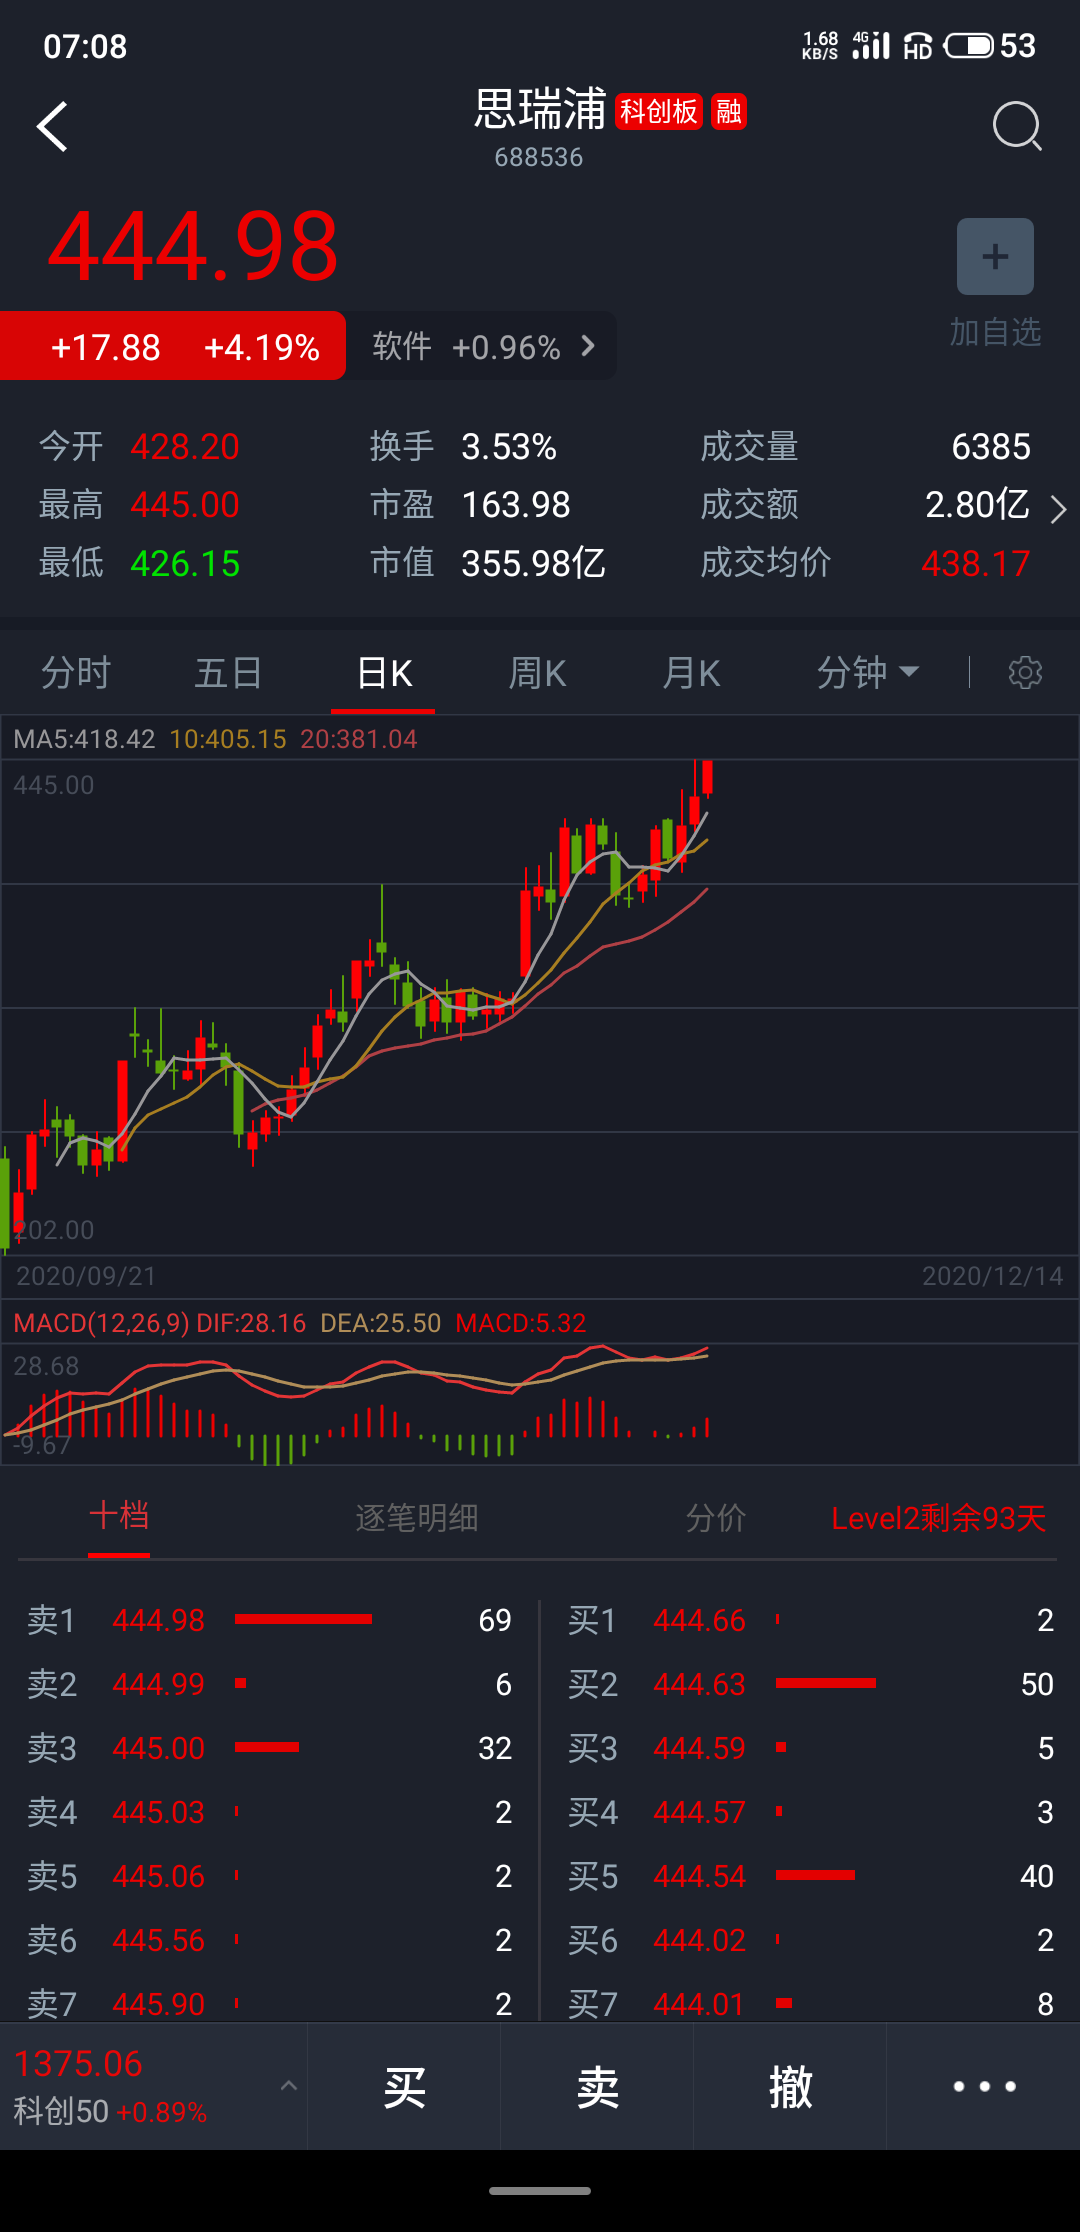Select 卖1 price 444.98
The width and height of the screenshot is (1080, 2232).
pyautogui.click(x=159, y=1620)
